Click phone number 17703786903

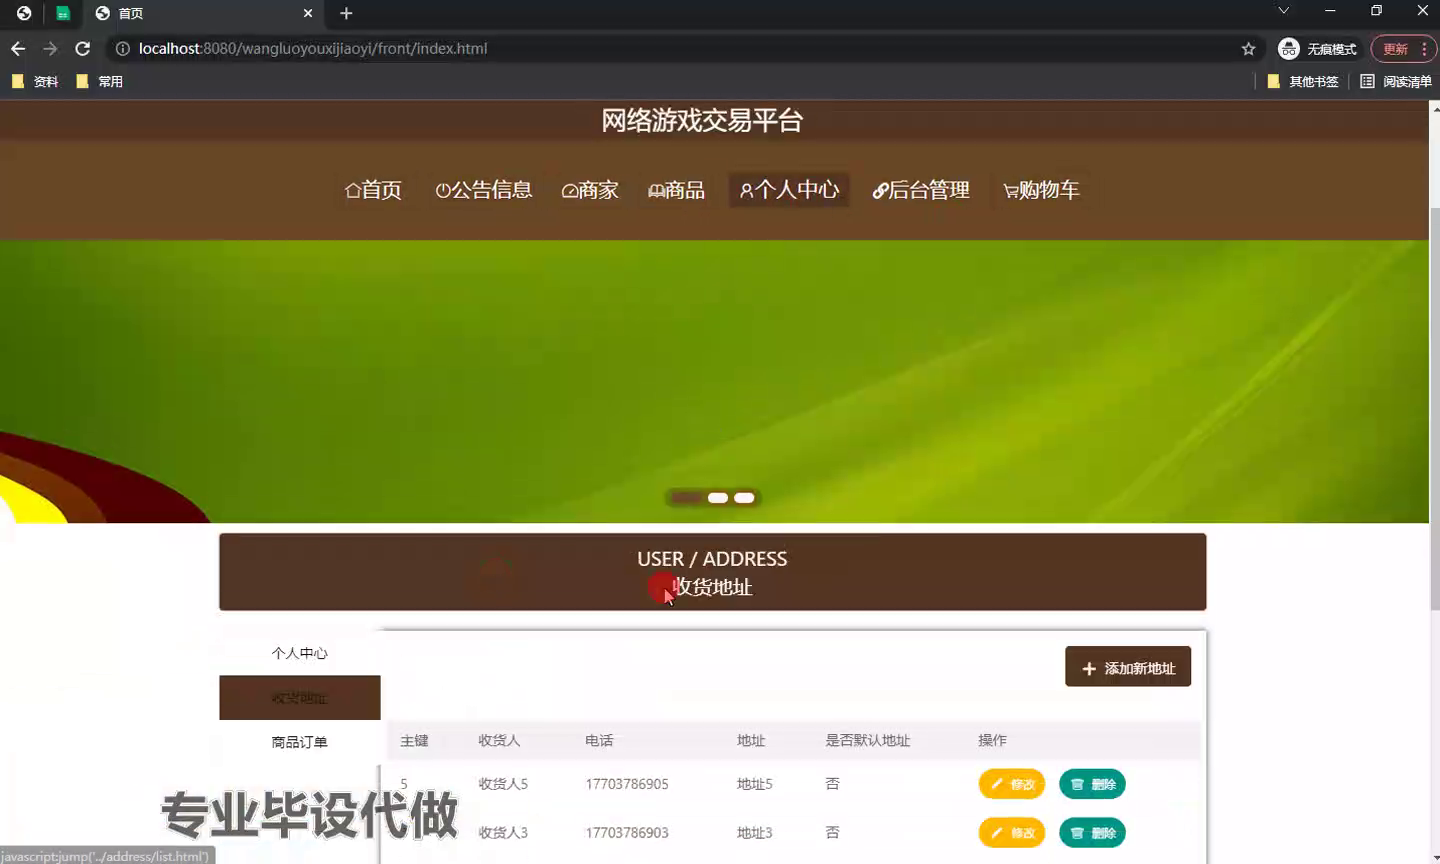[627, 832]
